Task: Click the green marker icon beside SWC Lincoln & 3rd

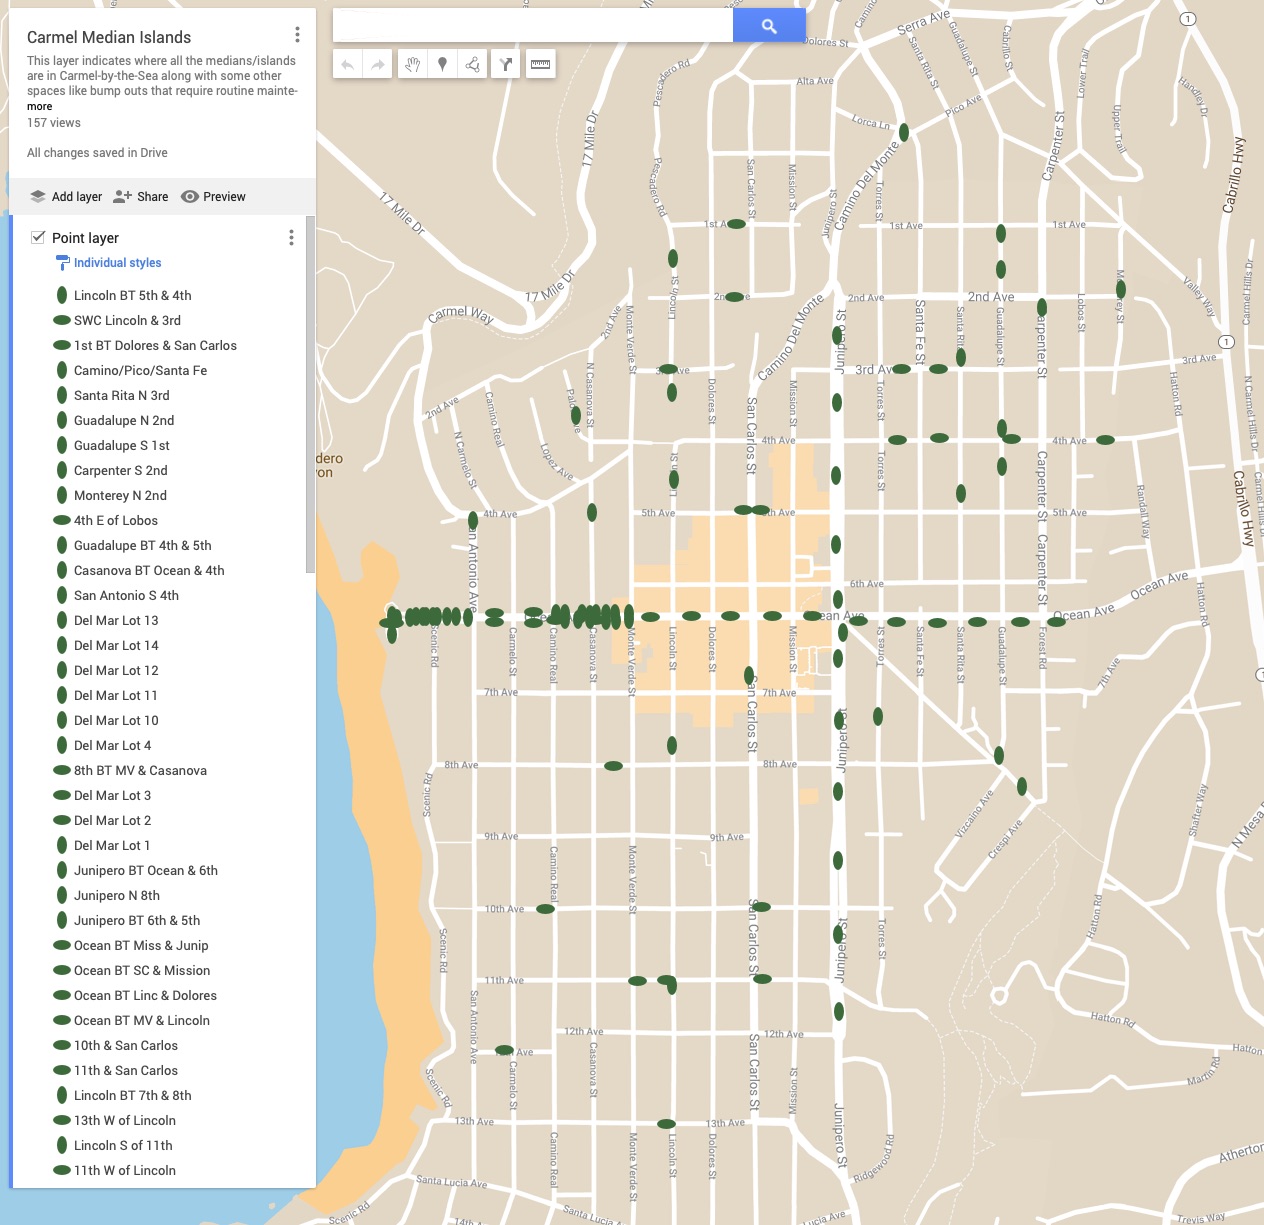Action: click(x=62, y=320)
